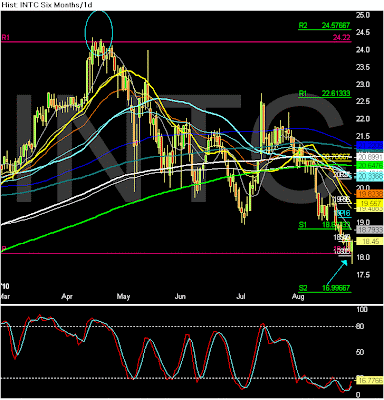Click the Aug month label on time axis
Image resolution: width=384 pixels, height=400 pixels.
[x=298, y=297]
